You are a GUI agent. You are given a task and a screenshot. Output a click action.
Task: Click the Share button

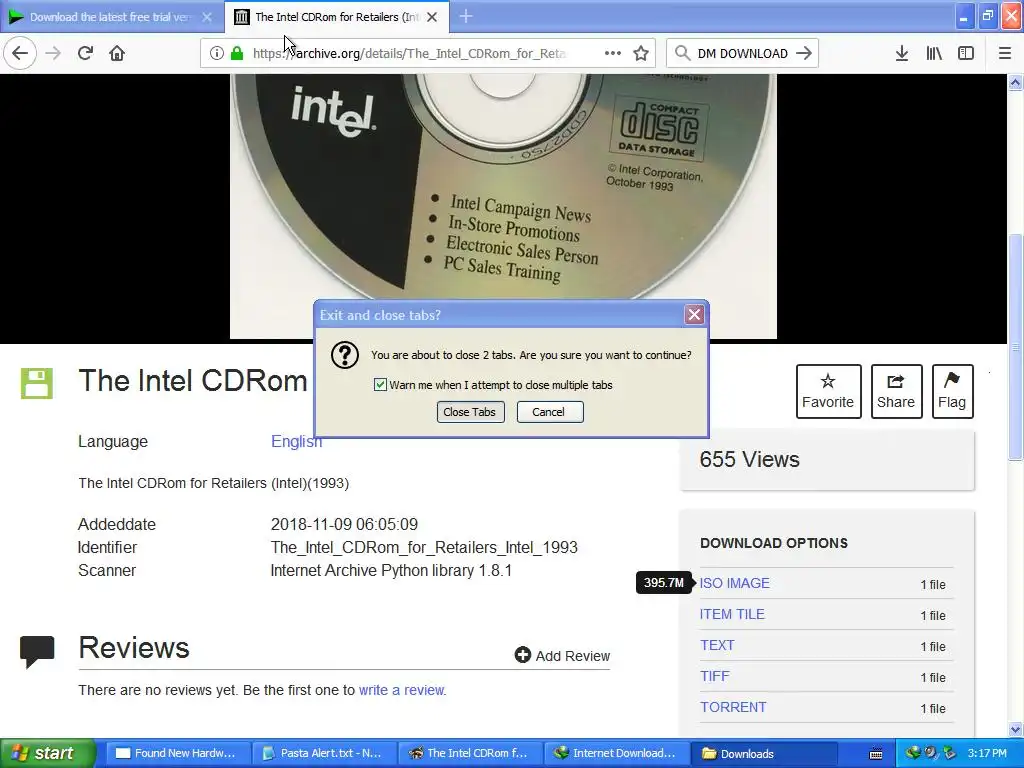[896, 391]
